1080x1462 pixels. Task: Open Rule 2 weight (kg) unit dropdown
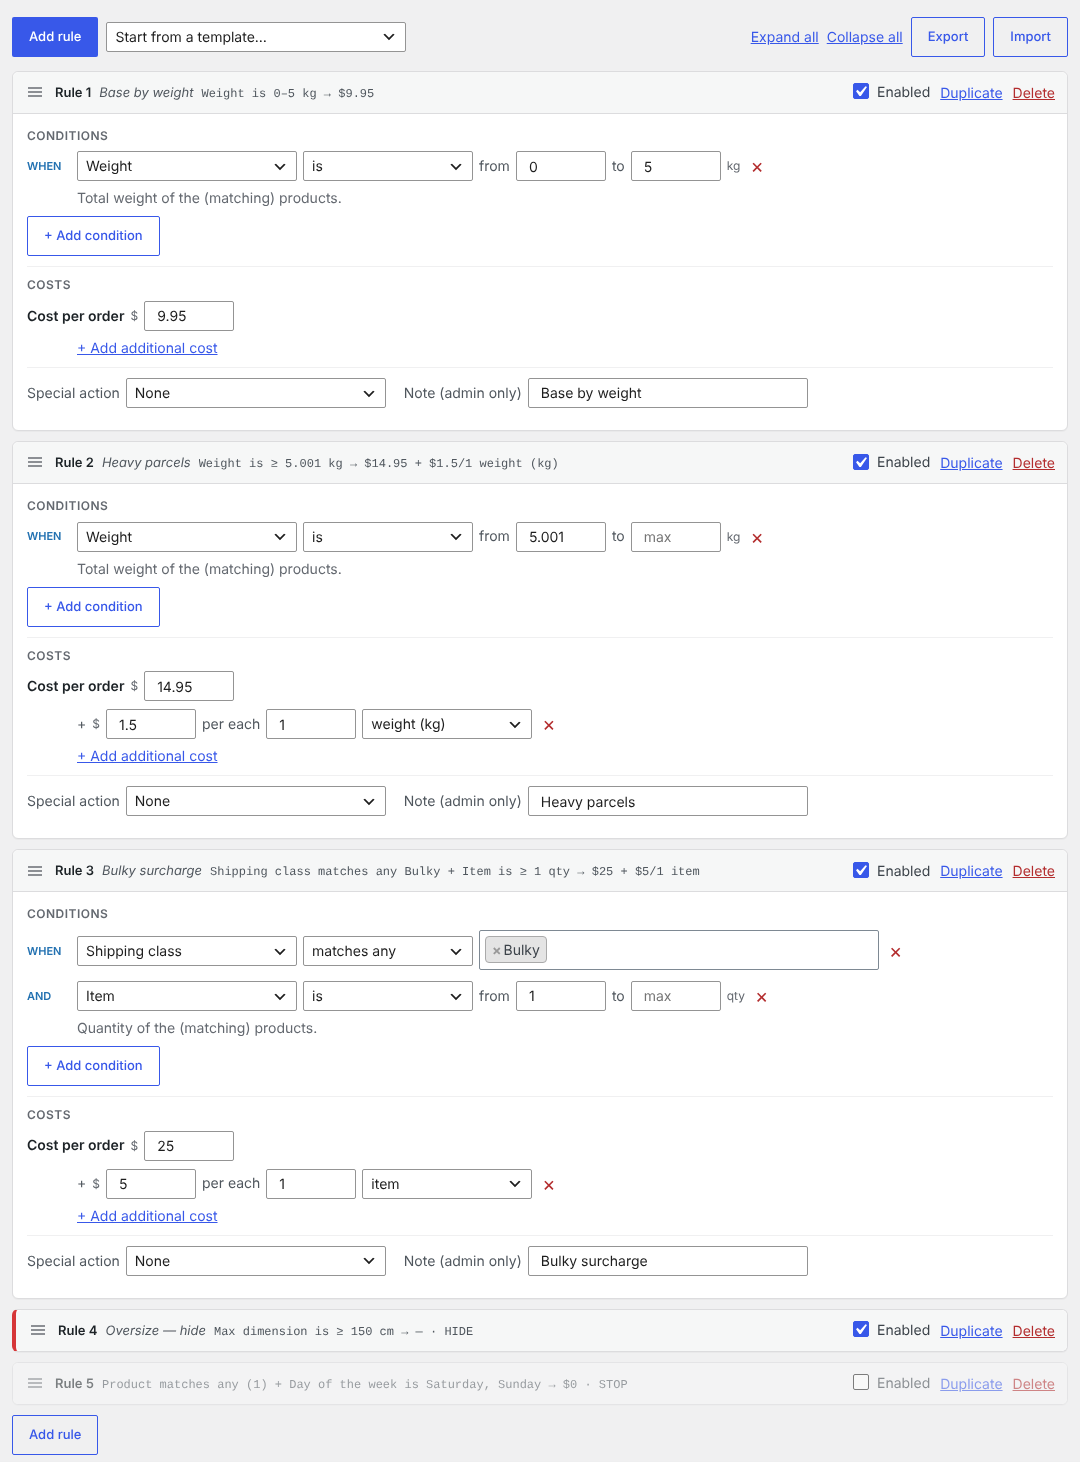[447, 724]
